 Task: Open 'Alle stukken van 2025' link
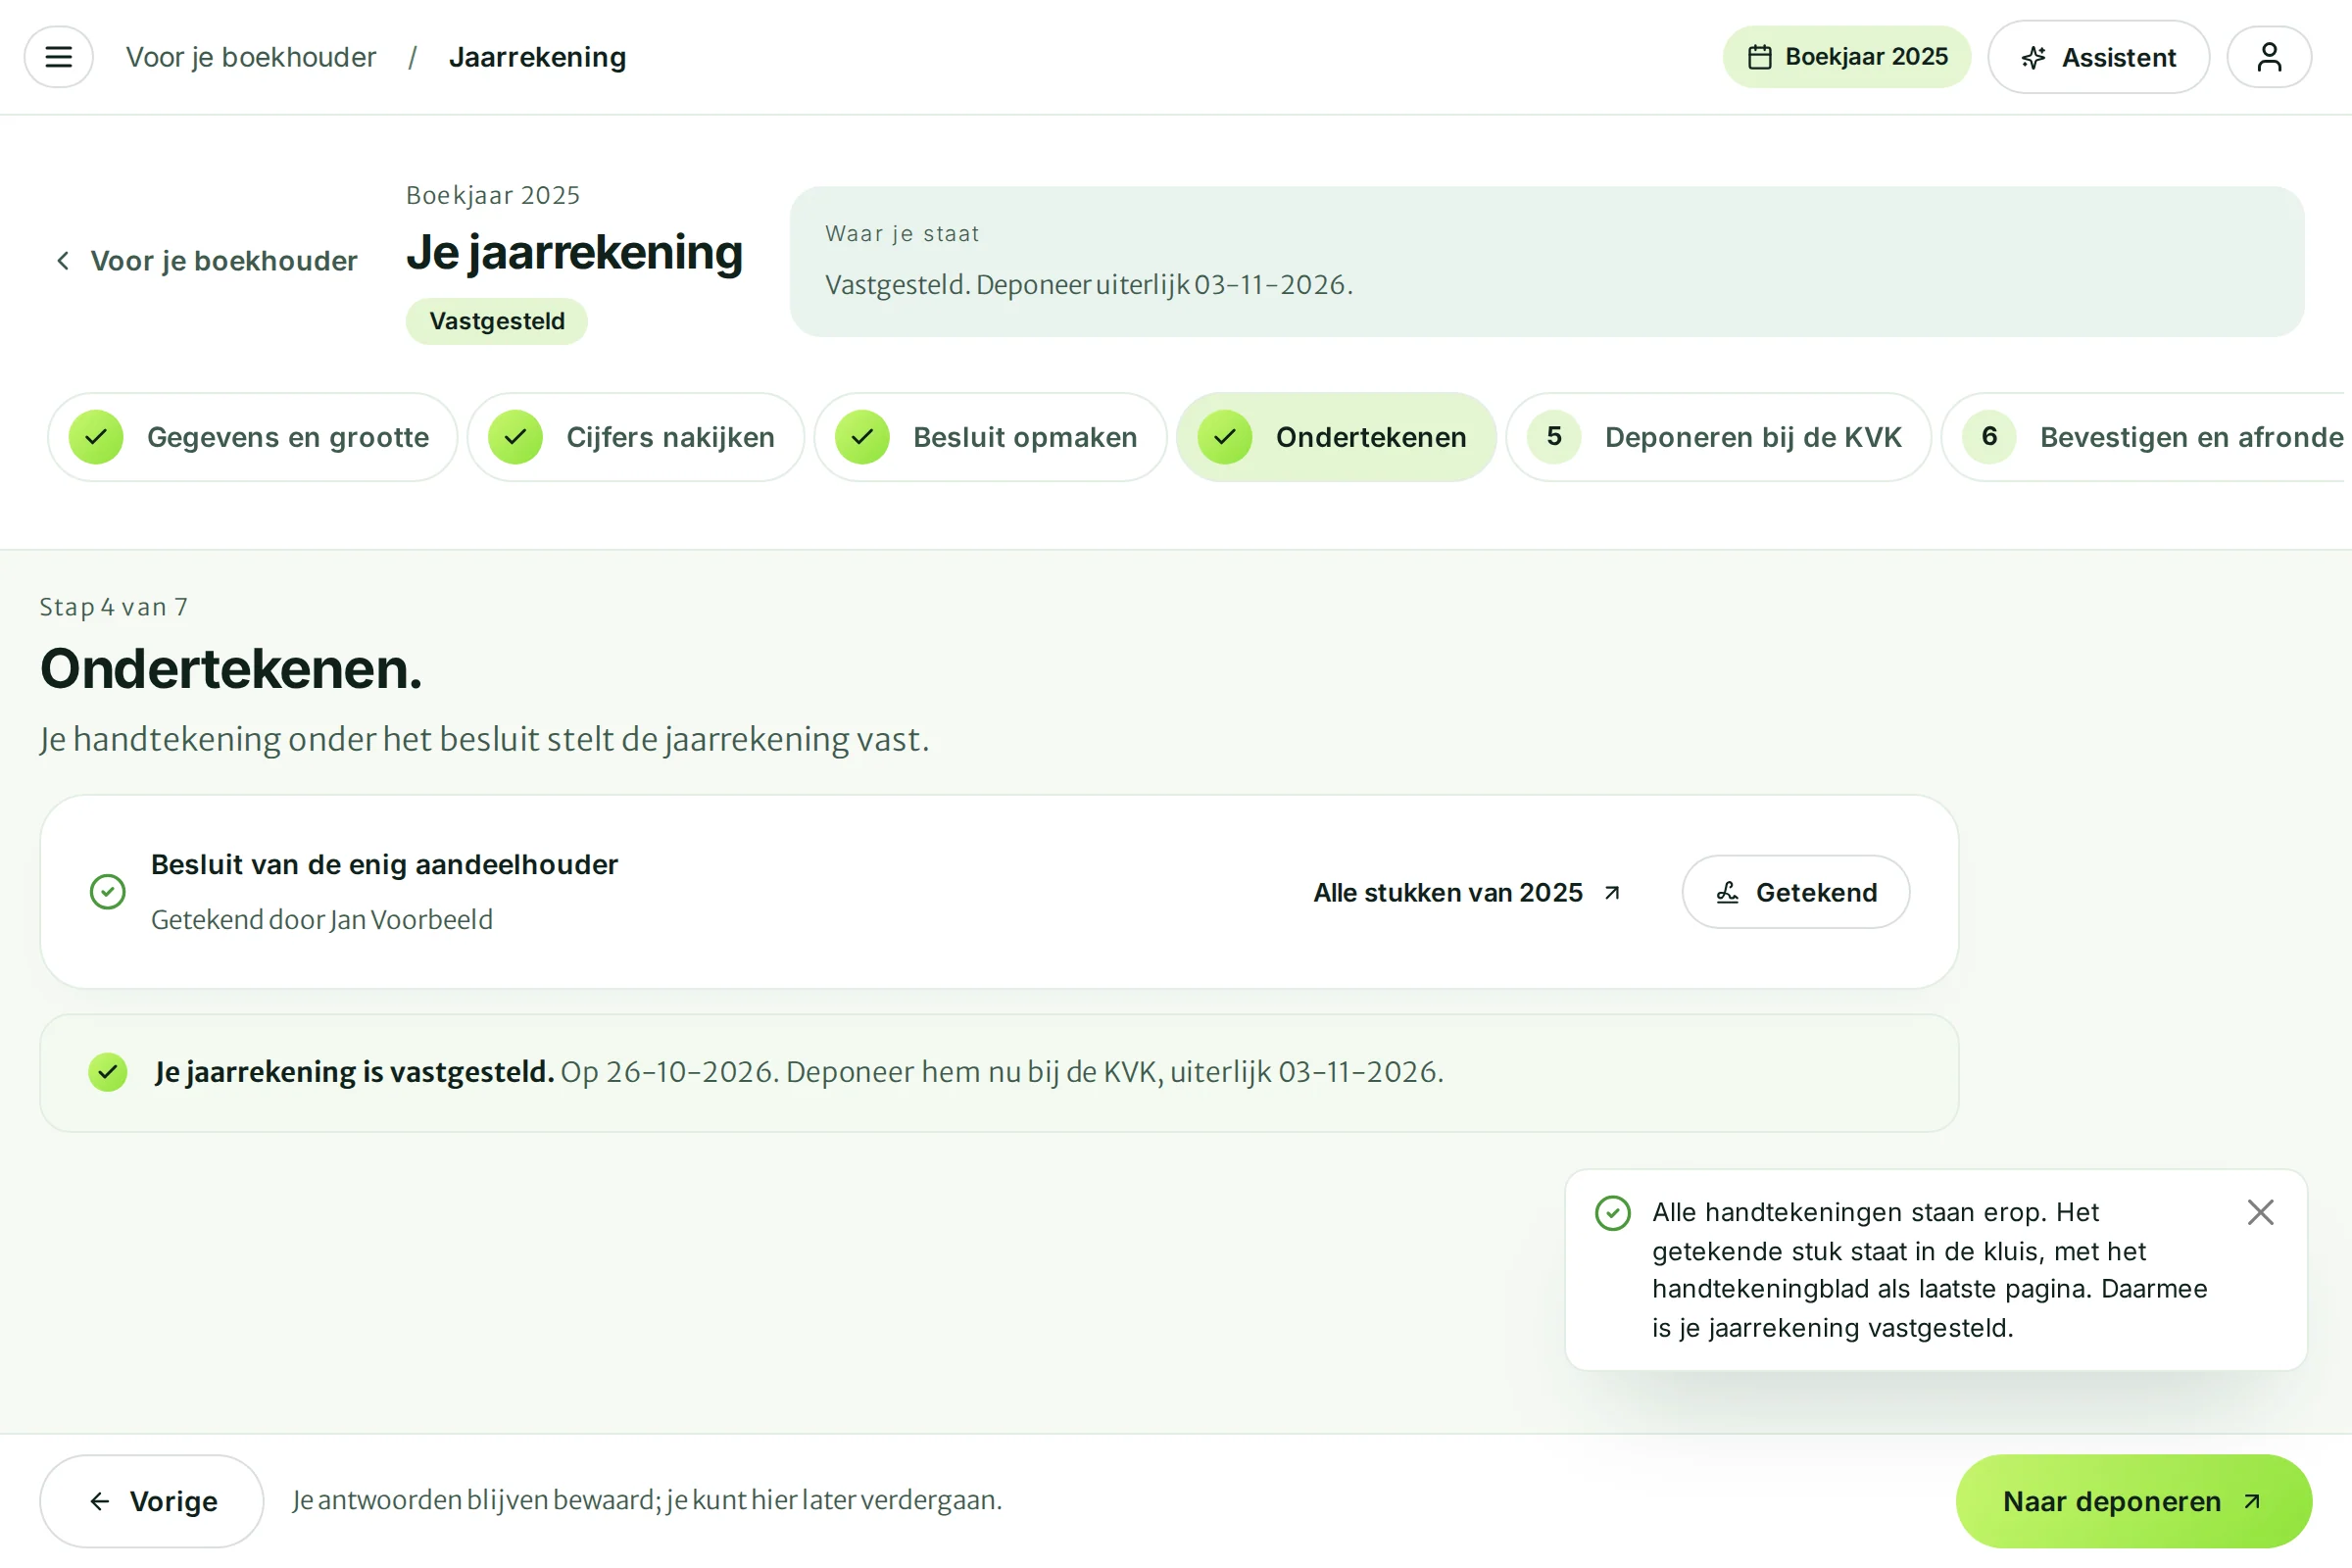click(x=1467, y=892)
